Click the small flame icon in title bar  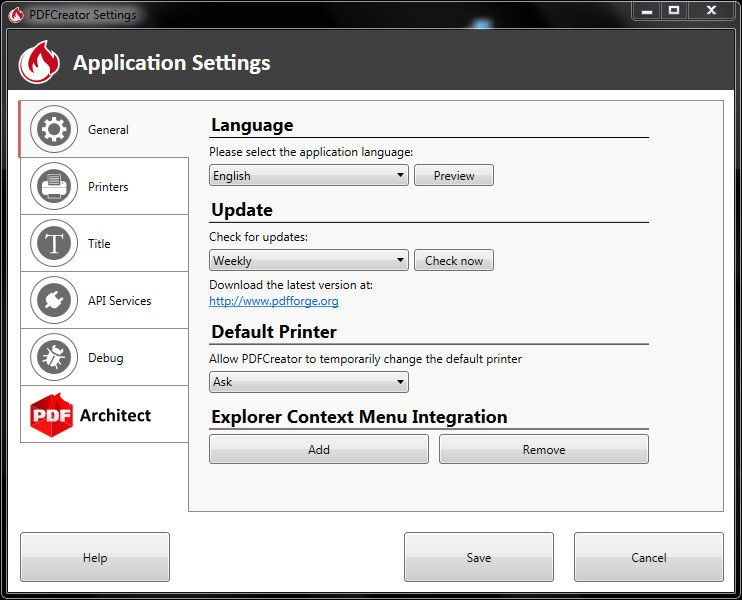(16, 15)
